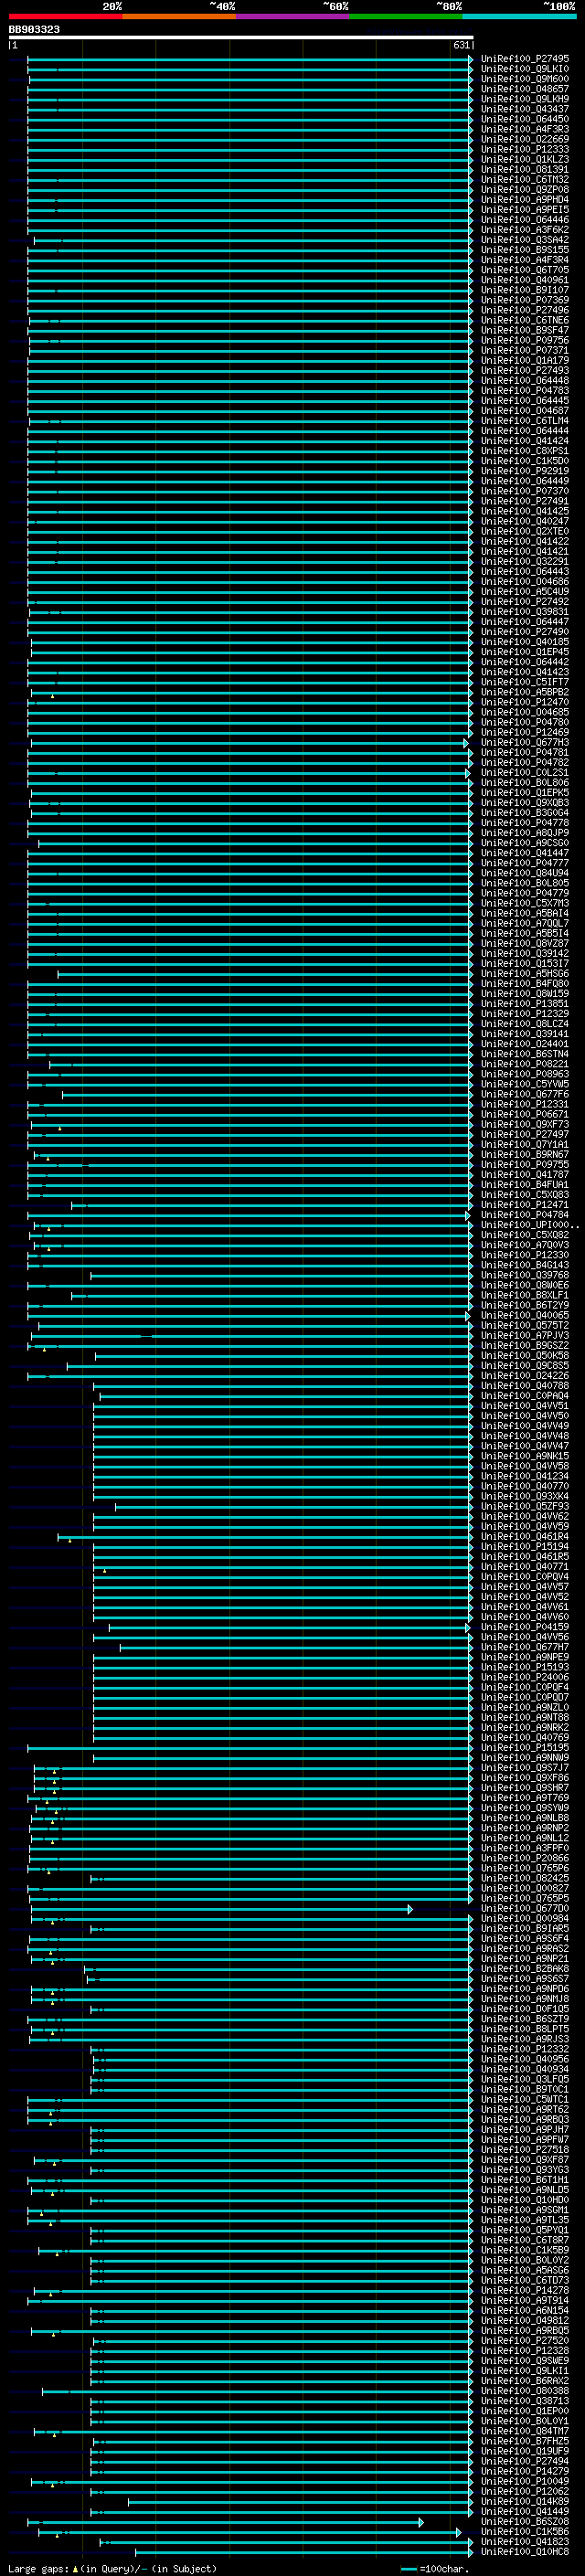Select the UniRef100_Q3SA42 label
The width and height of the screenshot is (585, 2576).
pos(525,240)
